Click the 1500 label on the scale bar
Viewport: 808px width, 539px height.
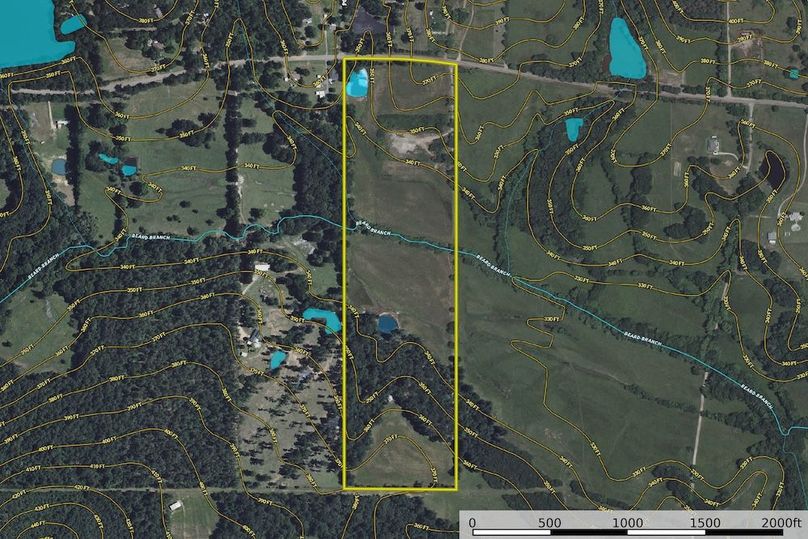(x=704, y=524)
